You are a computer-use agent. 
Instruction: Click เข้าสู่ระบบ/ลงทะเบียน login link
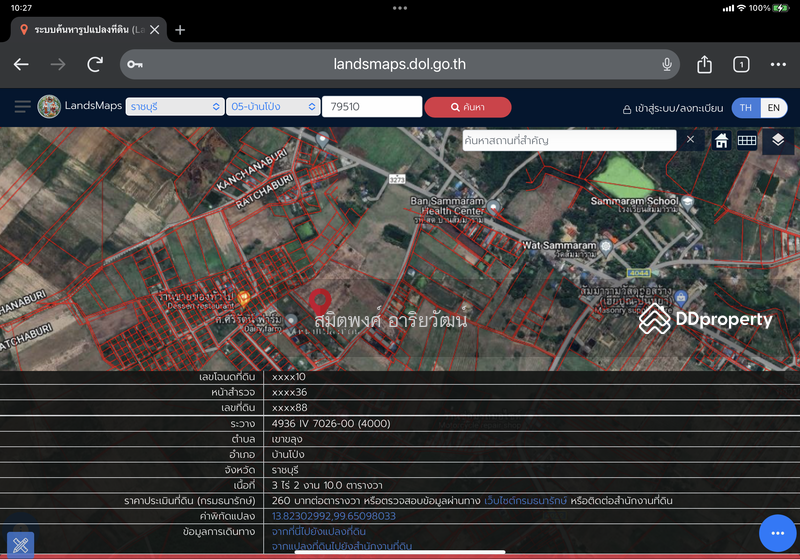[673, 108]
